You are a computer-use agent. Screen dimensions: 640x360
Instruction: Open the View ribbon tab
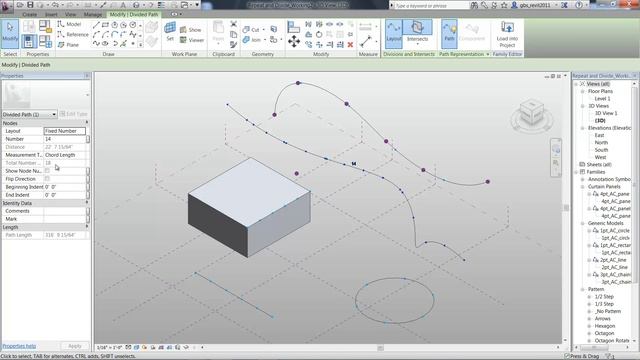pyautogui.click(x=71, y=14)
